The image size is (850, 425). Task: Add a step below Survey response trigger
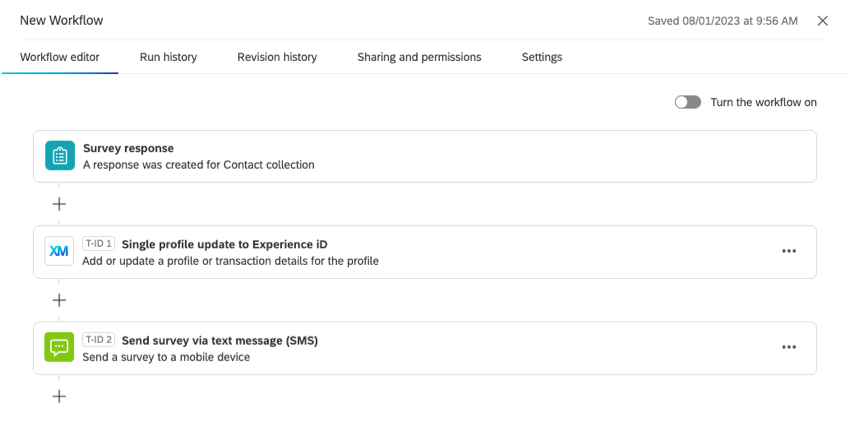click(59, 204)
